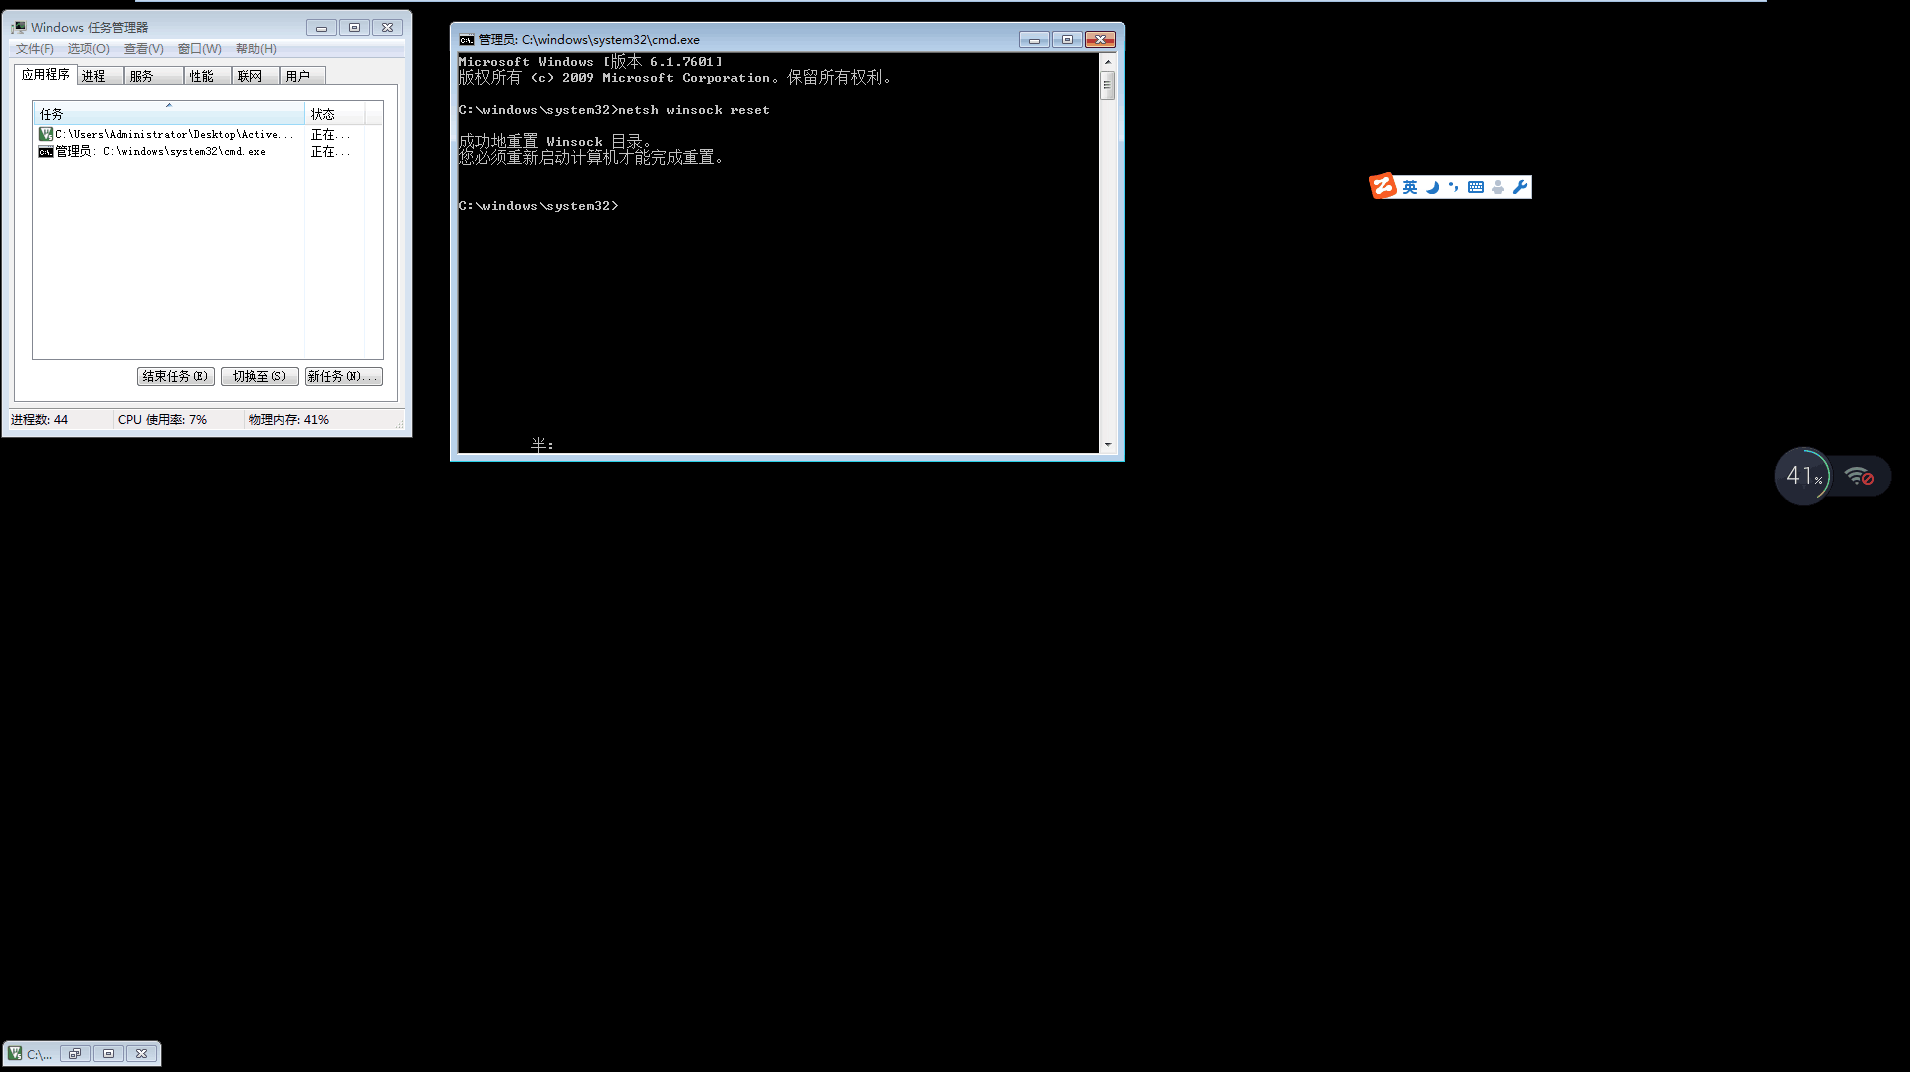
Task: Toggle the 英 language mode indicator
Action: [1410, 187]
